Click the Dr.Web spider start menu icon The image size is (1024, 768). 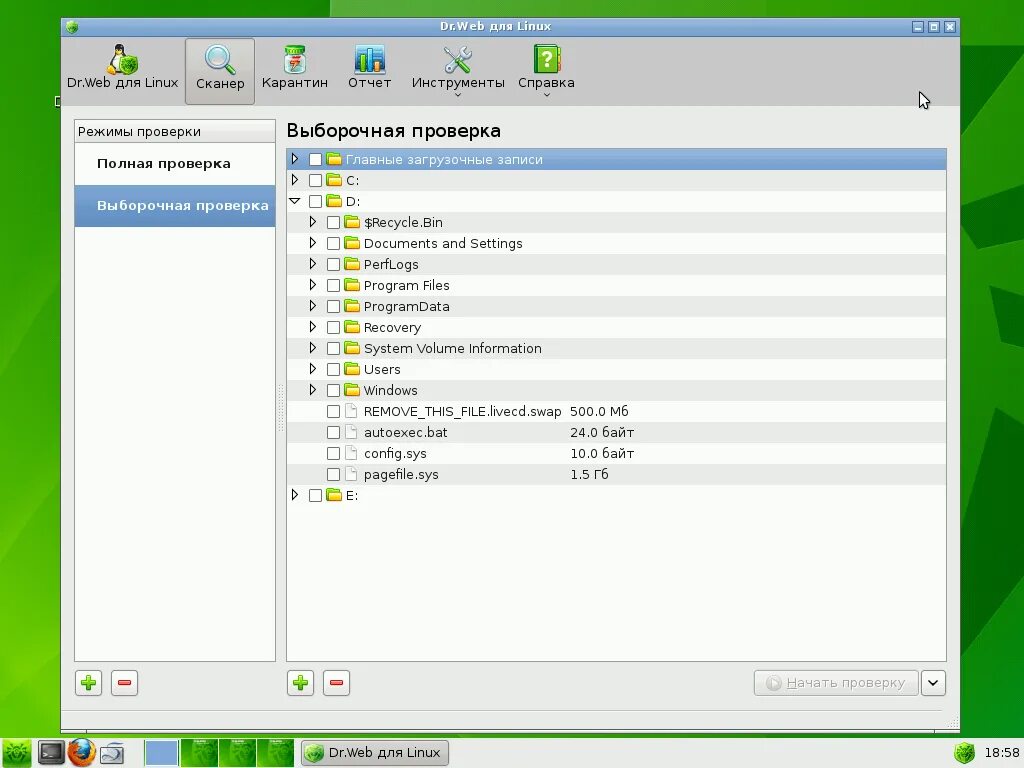[x=16, y=753]
